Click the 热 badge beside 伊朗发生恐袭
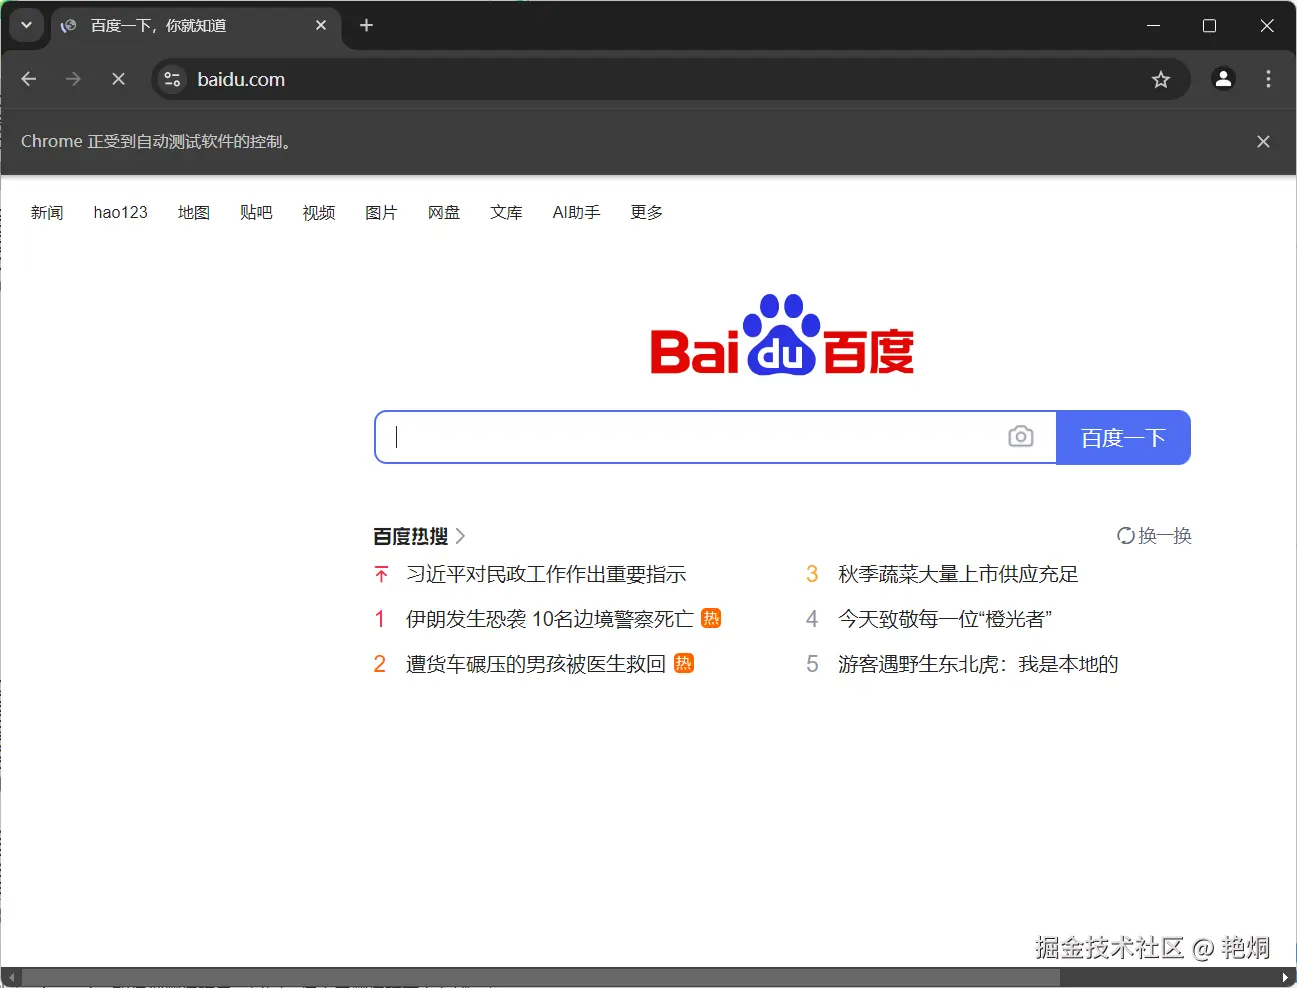 tap(711, 618)
